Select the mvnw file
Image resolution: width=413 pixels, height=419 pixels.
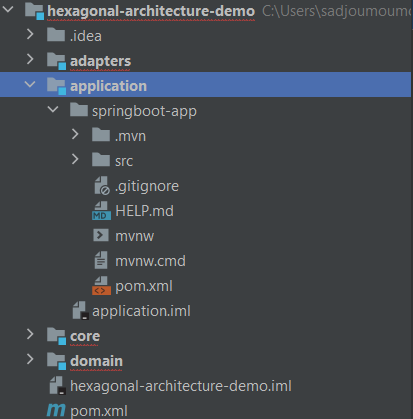[x=134, y=236]
